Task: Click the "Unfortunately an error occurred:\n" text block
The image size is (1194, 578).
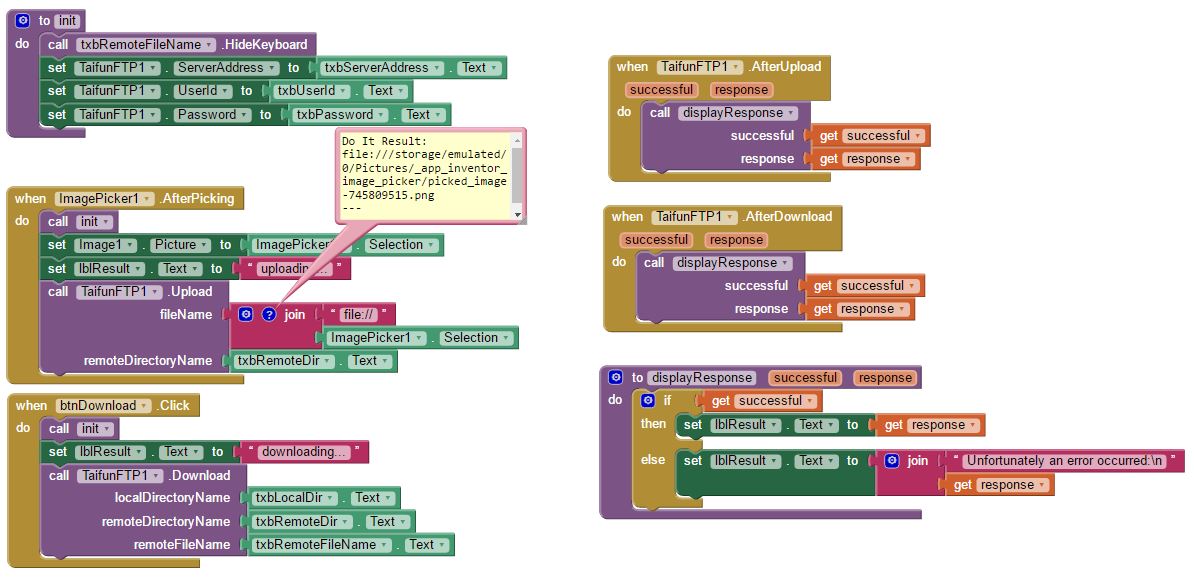Action: coord(1064,461)
